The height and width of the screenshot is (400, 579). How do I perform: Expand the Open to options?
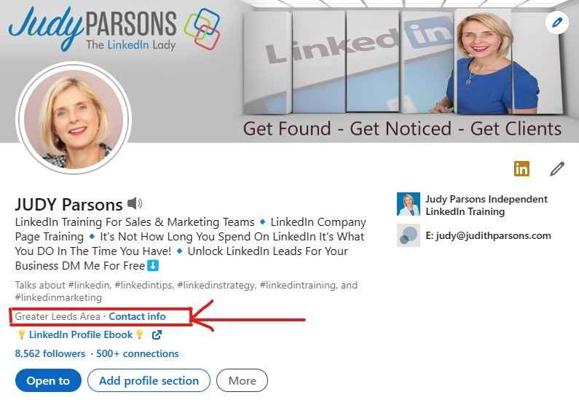(x=48, y=380)
